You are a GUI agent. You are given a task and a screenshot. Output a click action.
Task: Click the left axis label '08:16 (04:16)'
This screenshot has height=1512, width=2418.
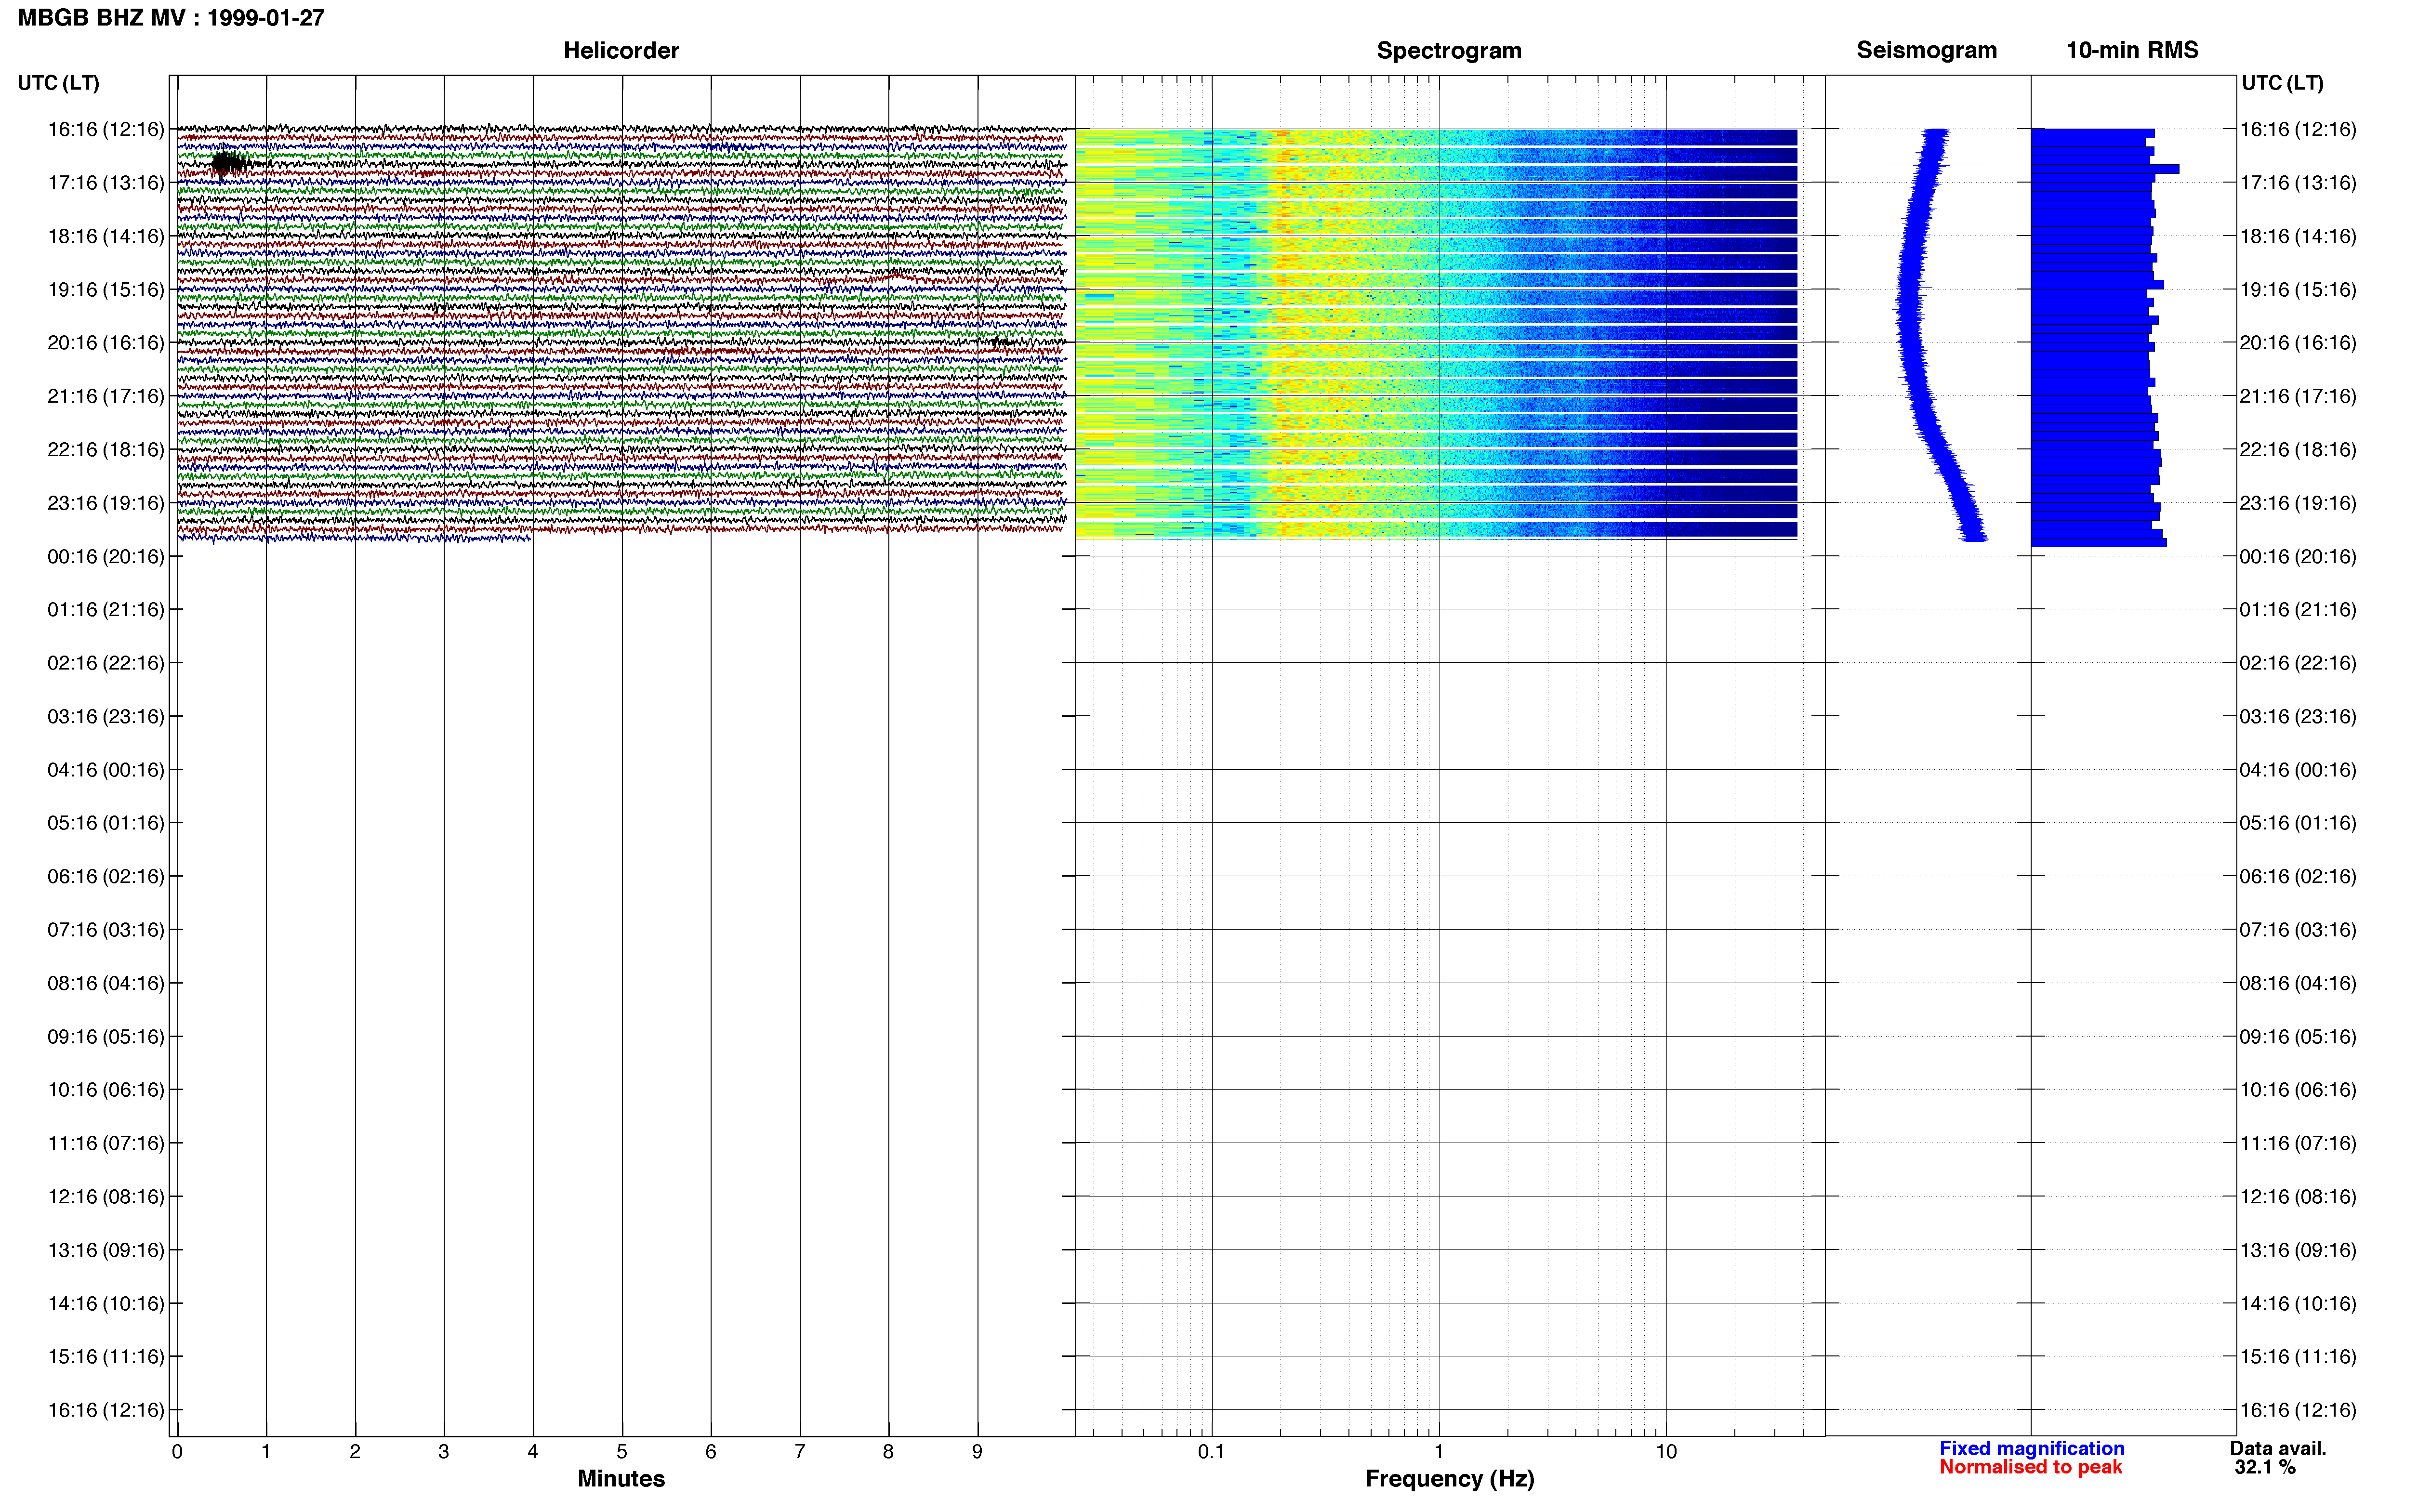(x=106, y=983)
